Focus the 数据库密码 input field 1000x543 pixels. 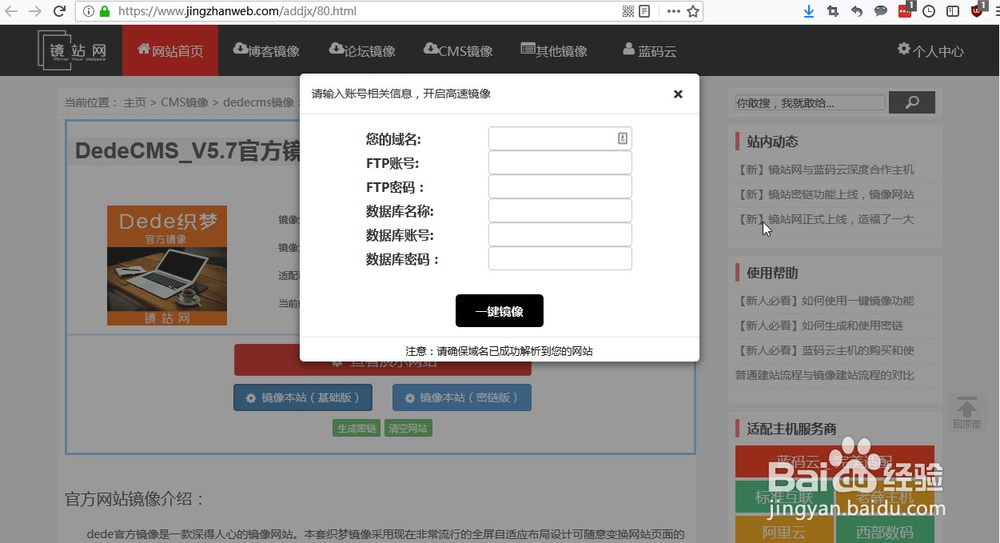(560, 259)
